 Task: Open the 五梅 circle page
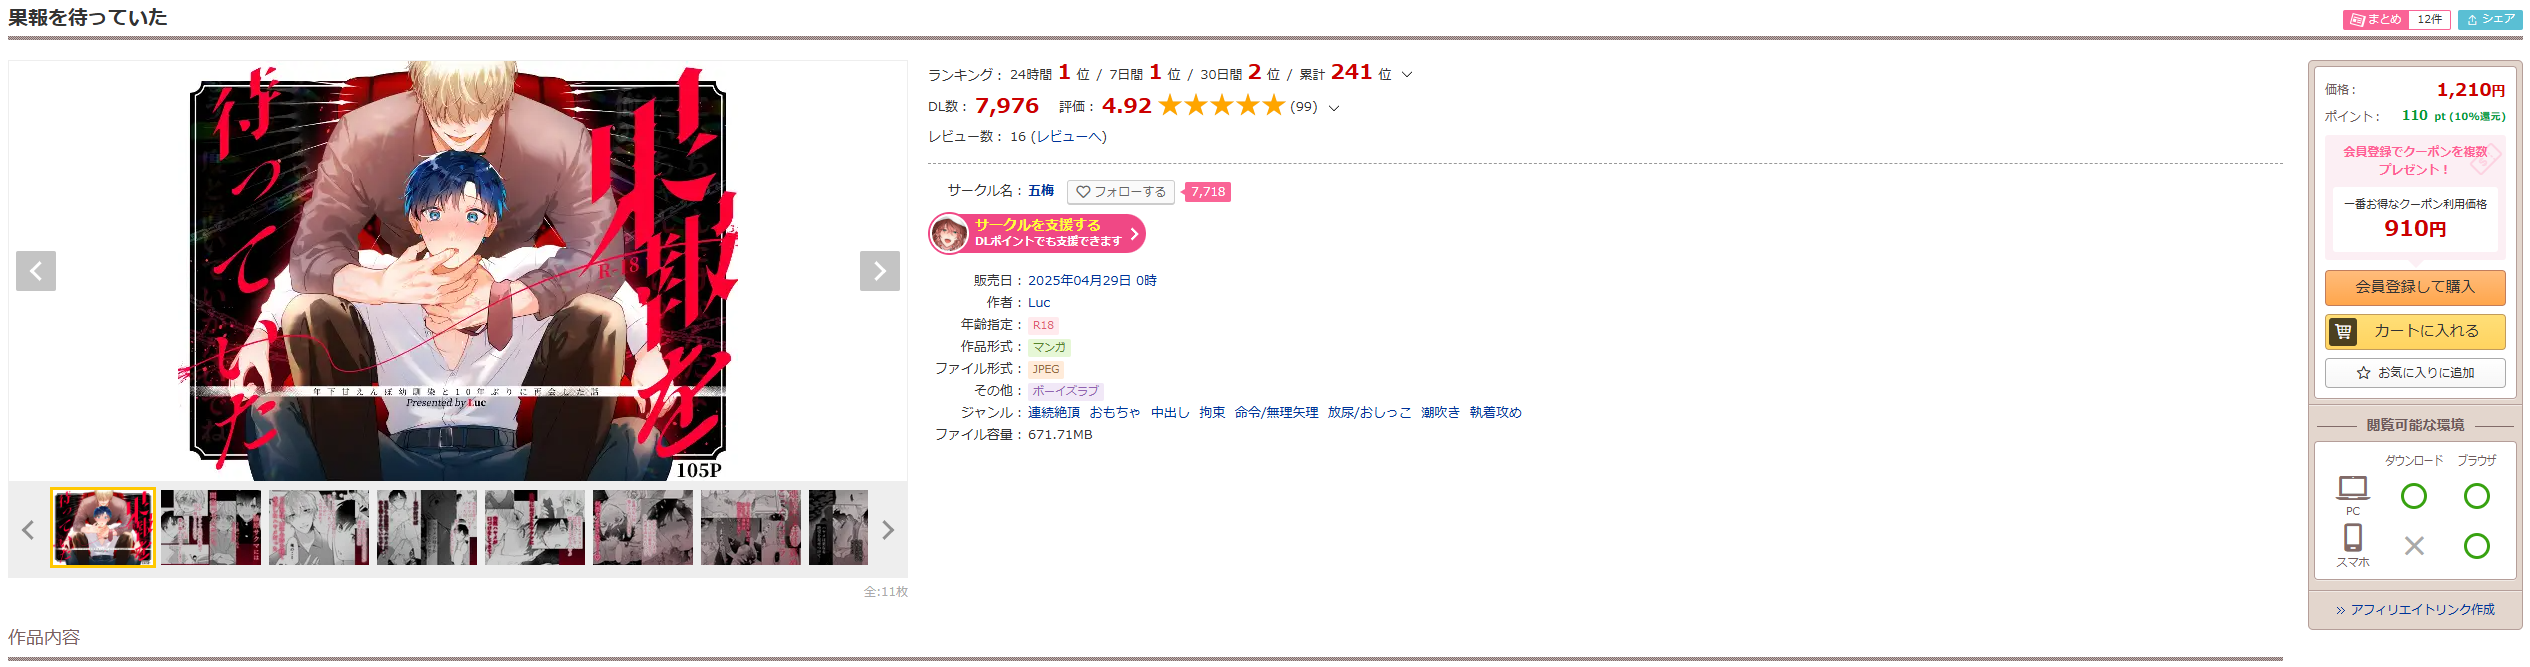click(x=1041, y=191)
